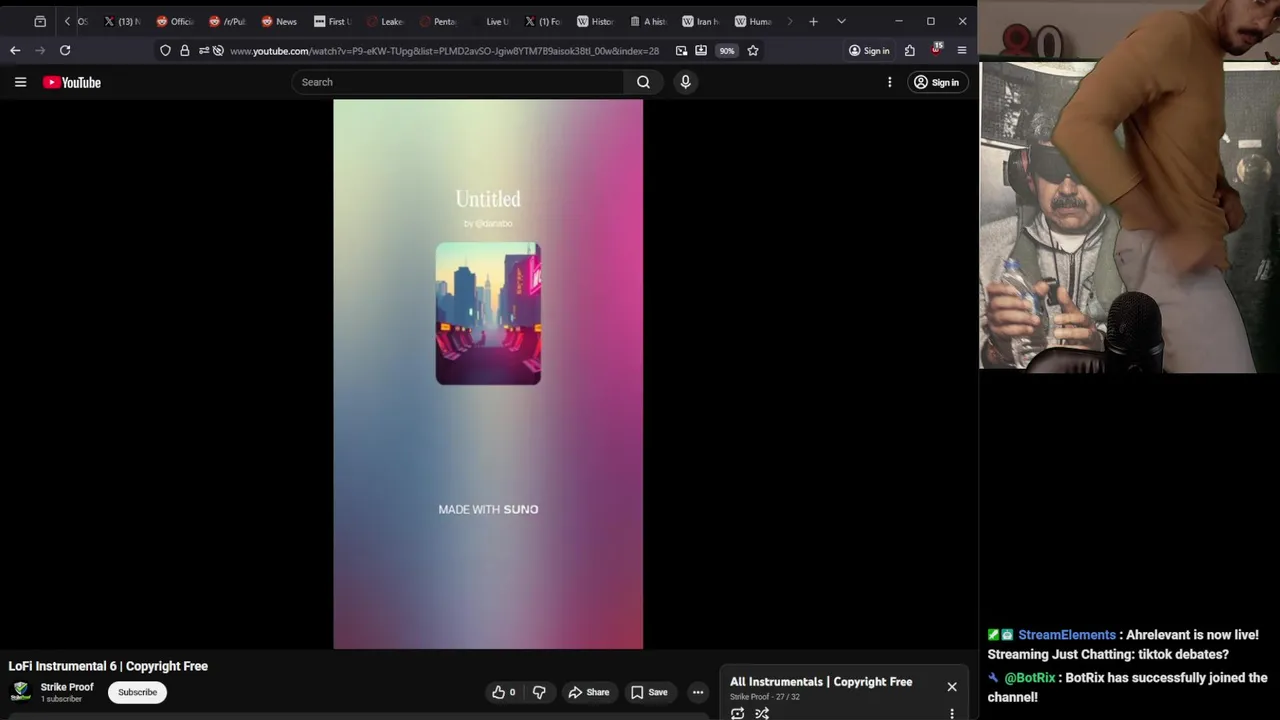The height and width of the screenshot is (720, 1280).
Task: Open the YouTube guide hamburger menu
Action: (x=20, y=82)
